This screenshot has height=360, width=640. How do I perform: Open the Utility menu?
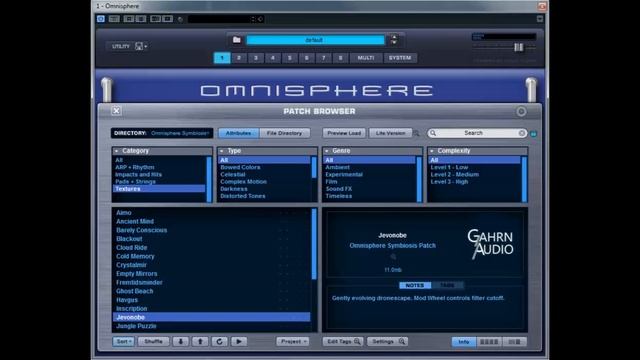tap(121, 46)
